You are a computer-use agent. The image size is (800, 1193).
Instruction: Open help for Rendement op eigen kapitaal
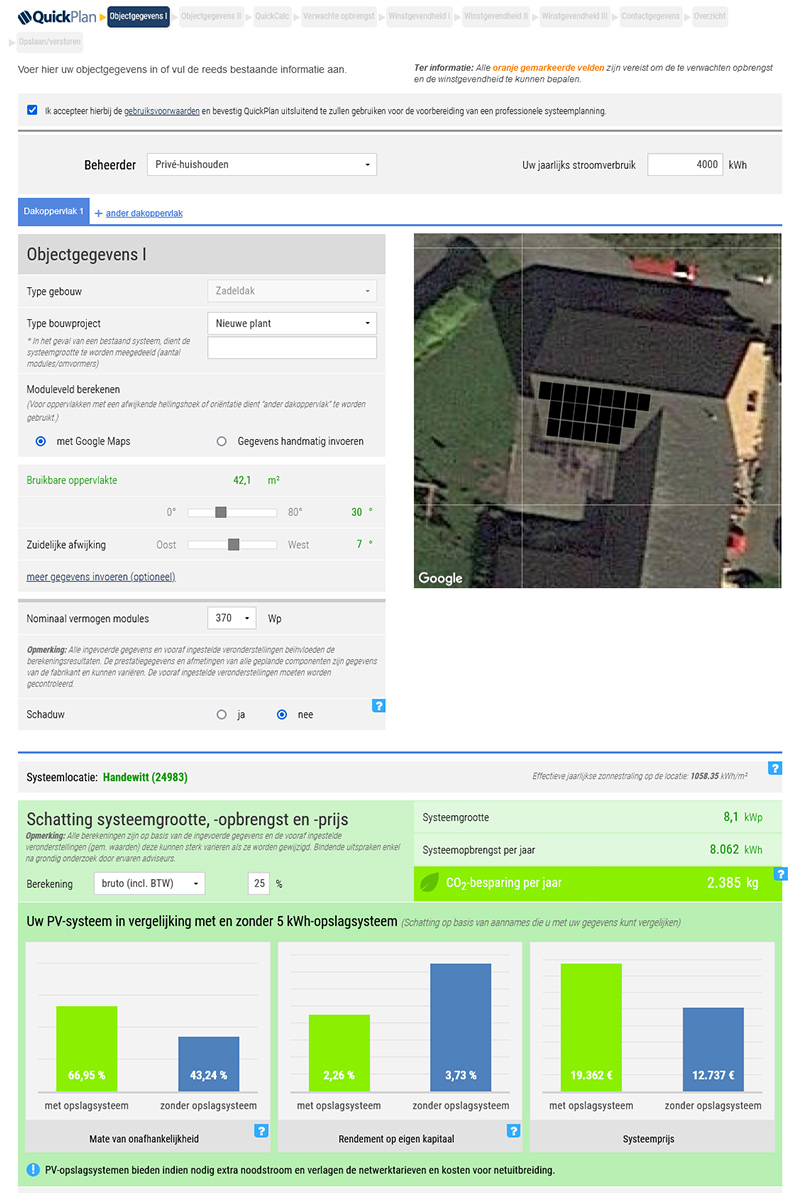point(514,1131)
